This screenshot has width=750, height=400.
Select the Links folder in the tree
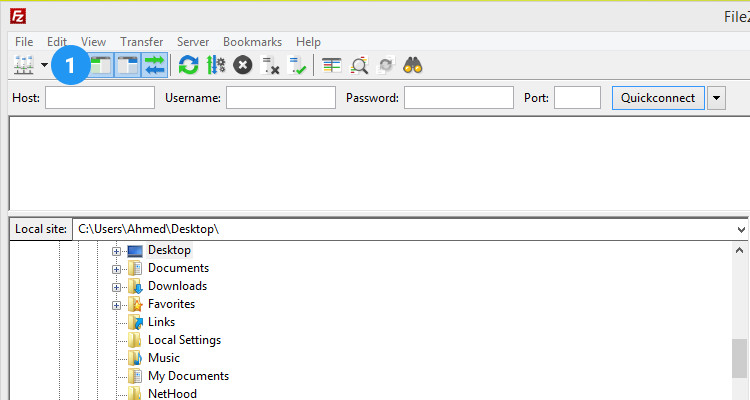tap(161, 322)
